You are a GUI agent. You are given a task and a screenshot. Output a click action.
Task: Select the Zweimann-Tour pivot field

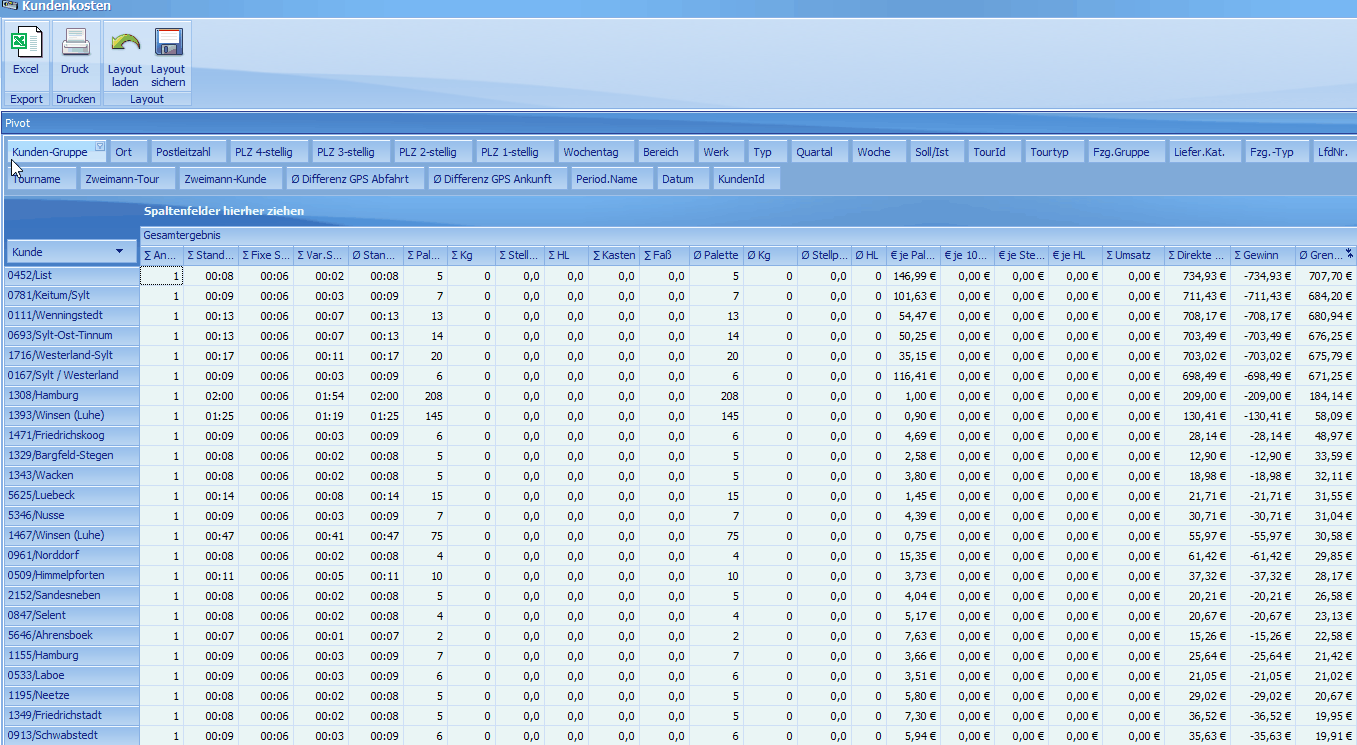128,179
